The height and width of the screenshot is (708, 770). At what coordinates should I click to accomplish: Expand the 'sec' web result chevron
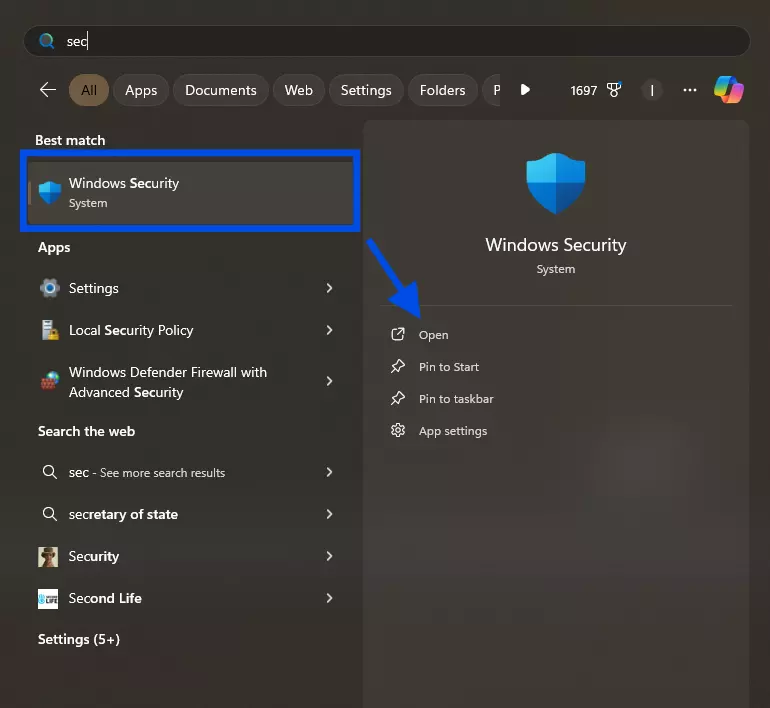[x=329, y=472]
